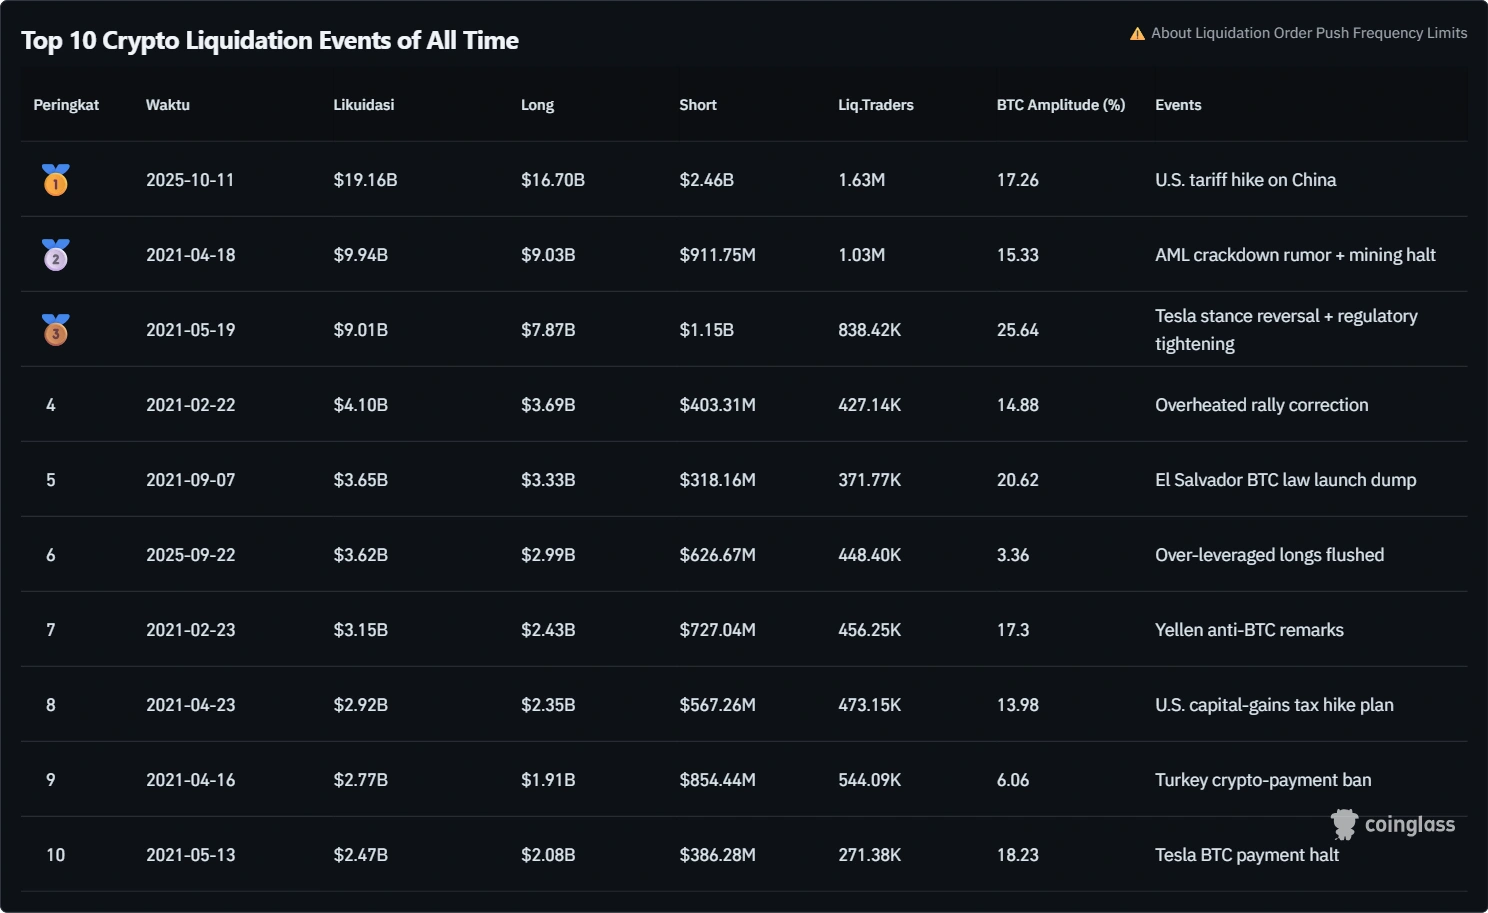Image resolution: width=1488 pixels, height=913 pixels.
Task: Click the Short column header
Action: pos(697,105)
